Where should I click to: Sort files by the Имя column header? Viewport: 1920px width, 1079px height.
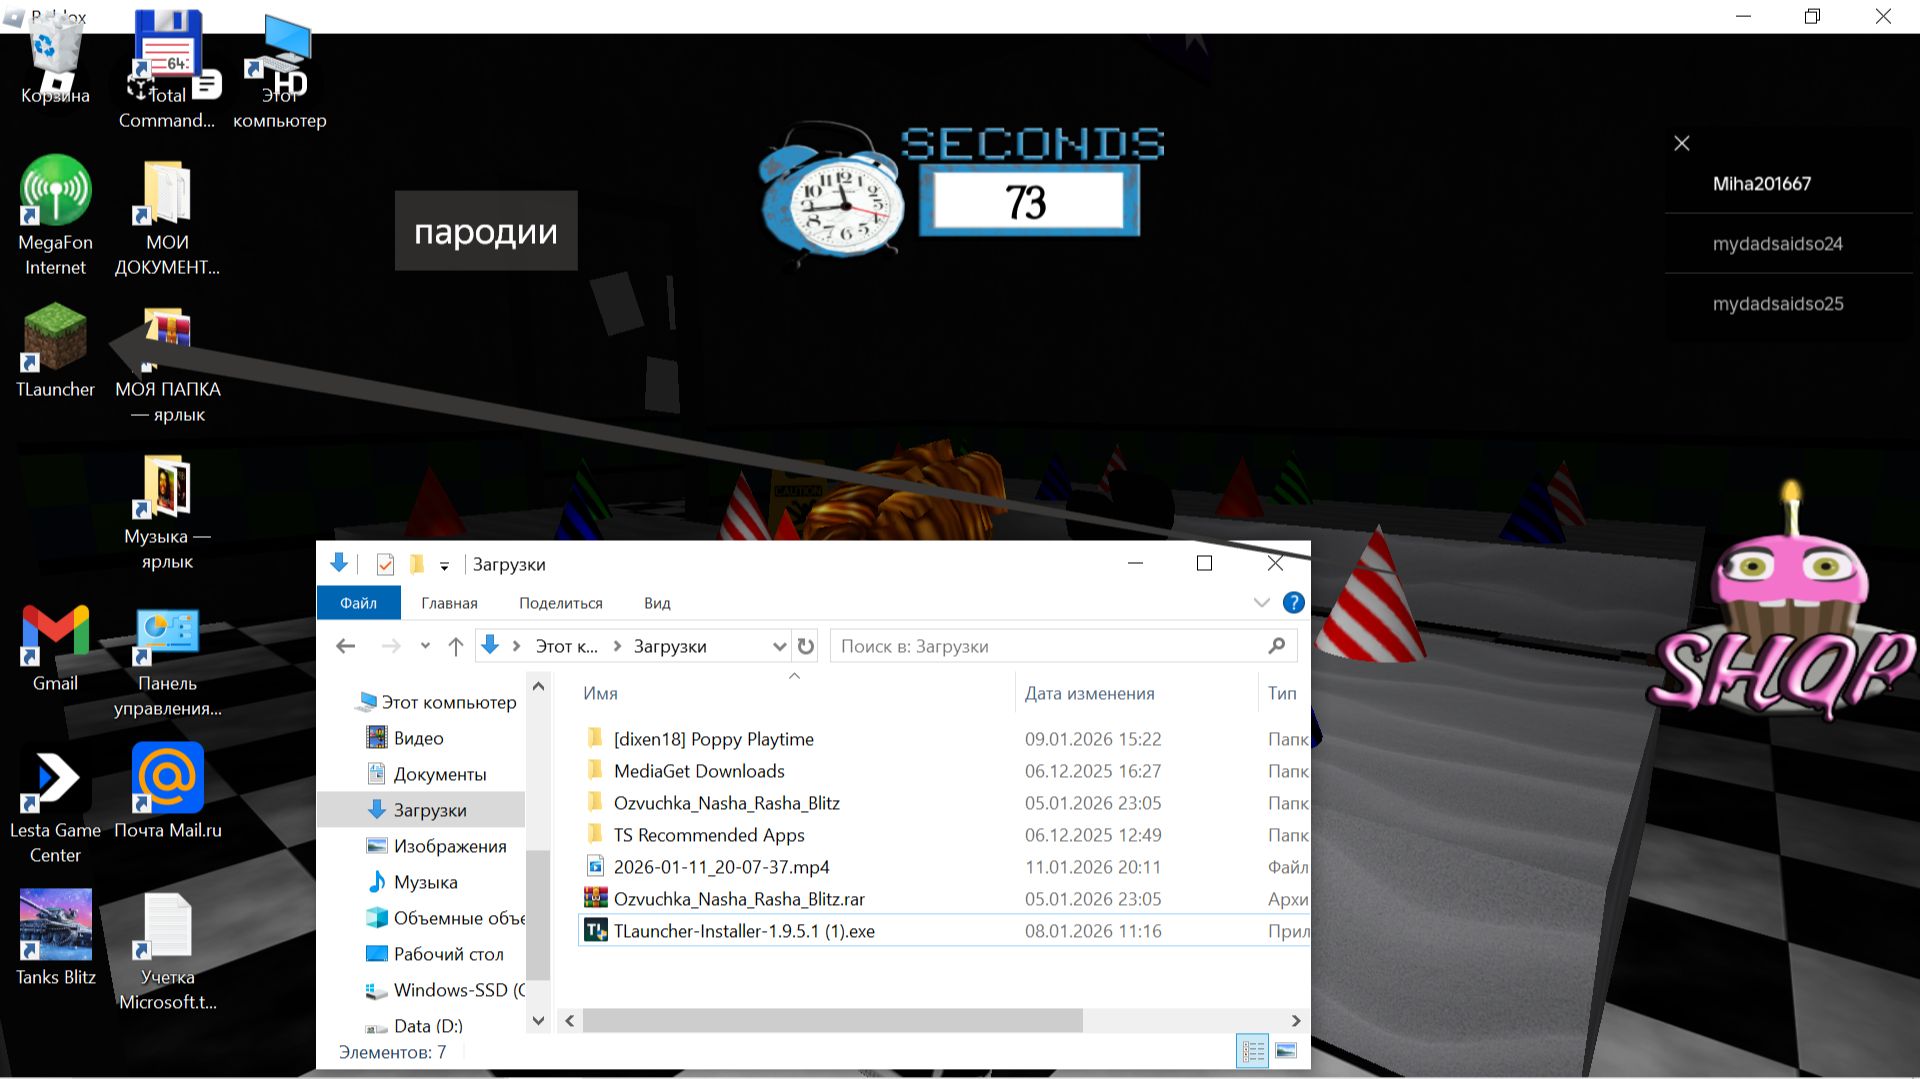[x=600, y=693]
